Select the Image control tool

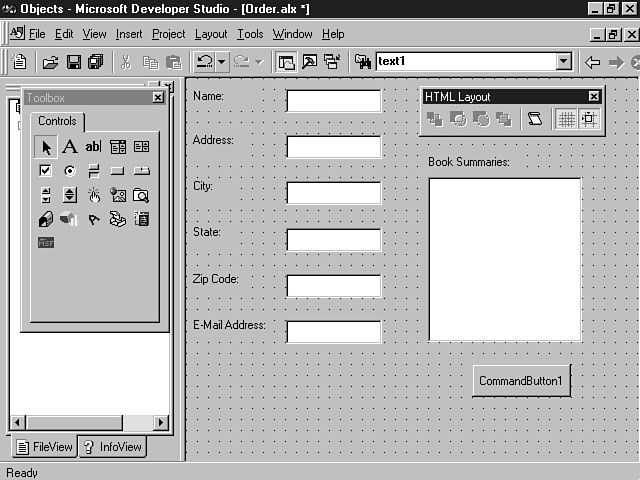point(118,195)
